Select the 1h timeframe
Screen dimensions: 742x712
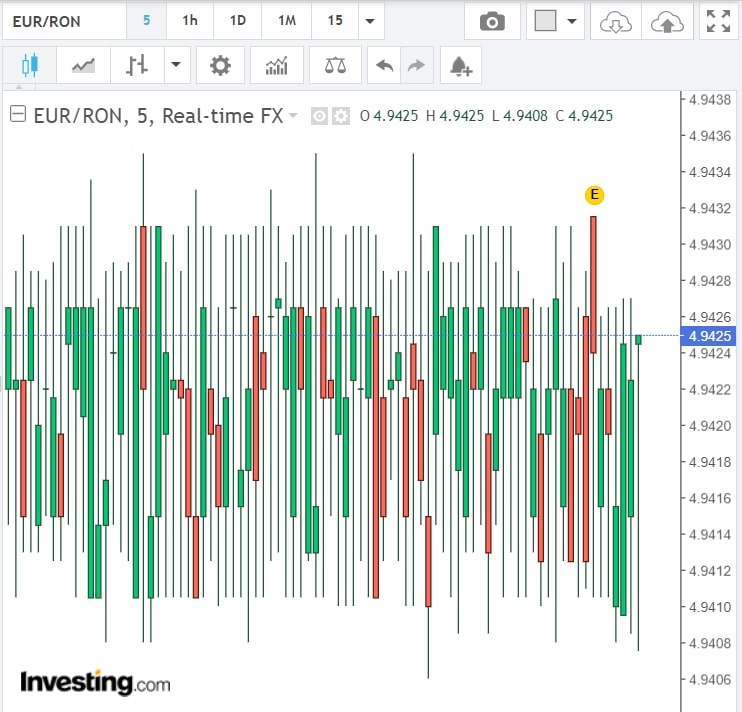[x=189, y=21]
